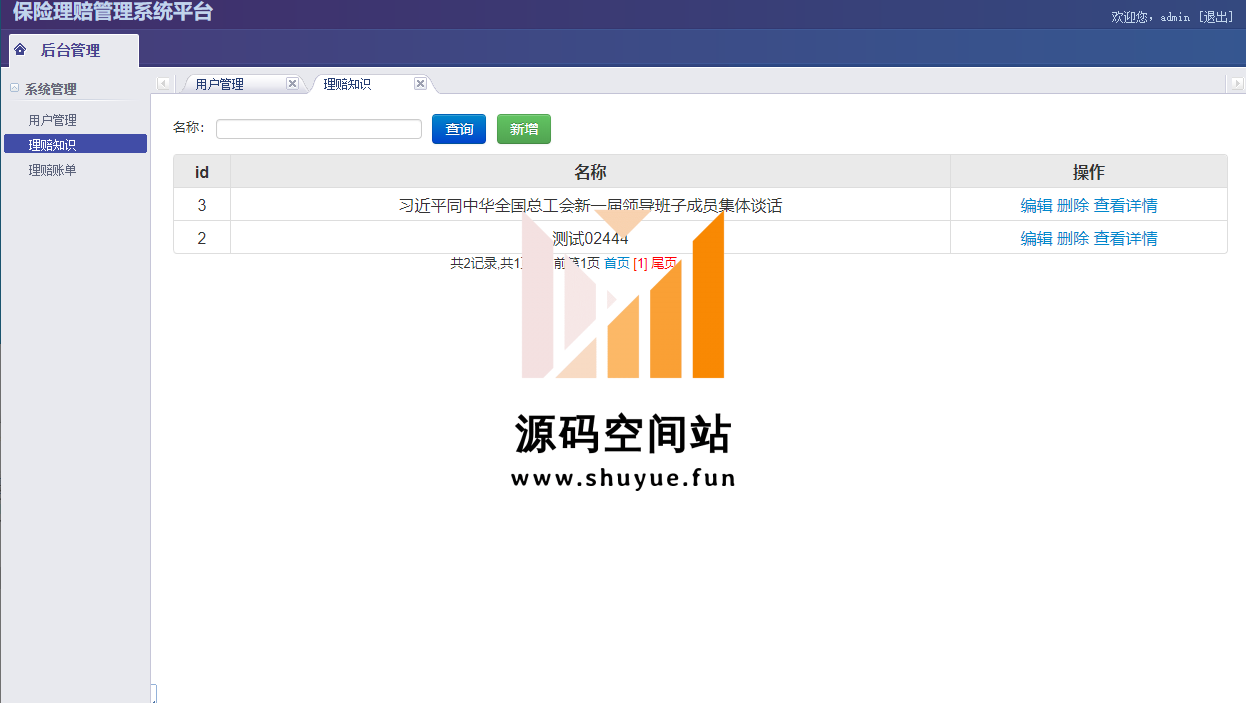1246x703 pixels.
Task: Delete the record with id 3
Action: pyautogui.click(x=1073, y=205)
